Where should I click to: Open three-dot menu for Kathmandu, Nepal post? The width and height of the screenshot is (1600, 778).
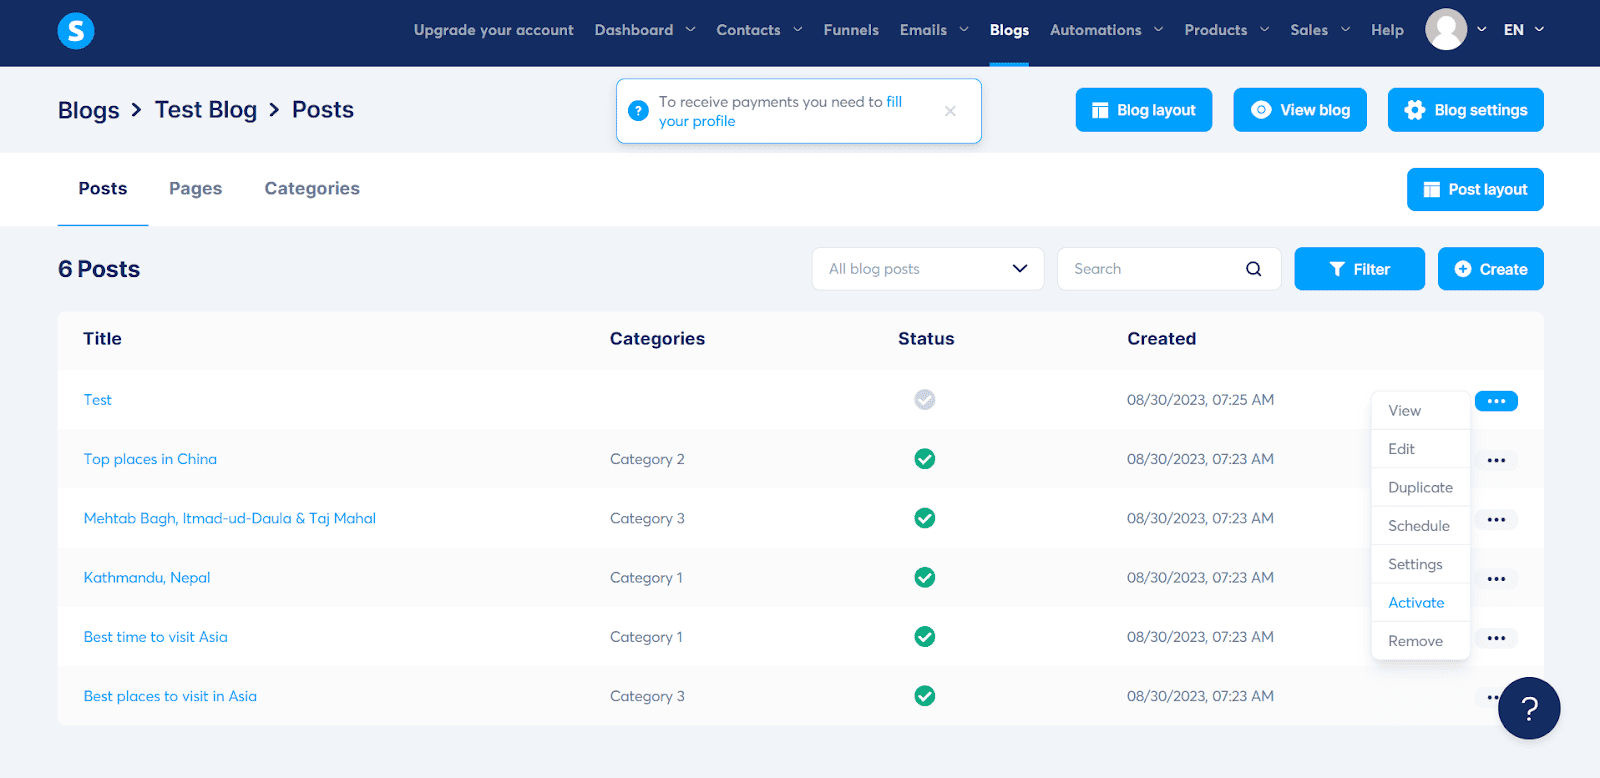(x=1496, y=579)
